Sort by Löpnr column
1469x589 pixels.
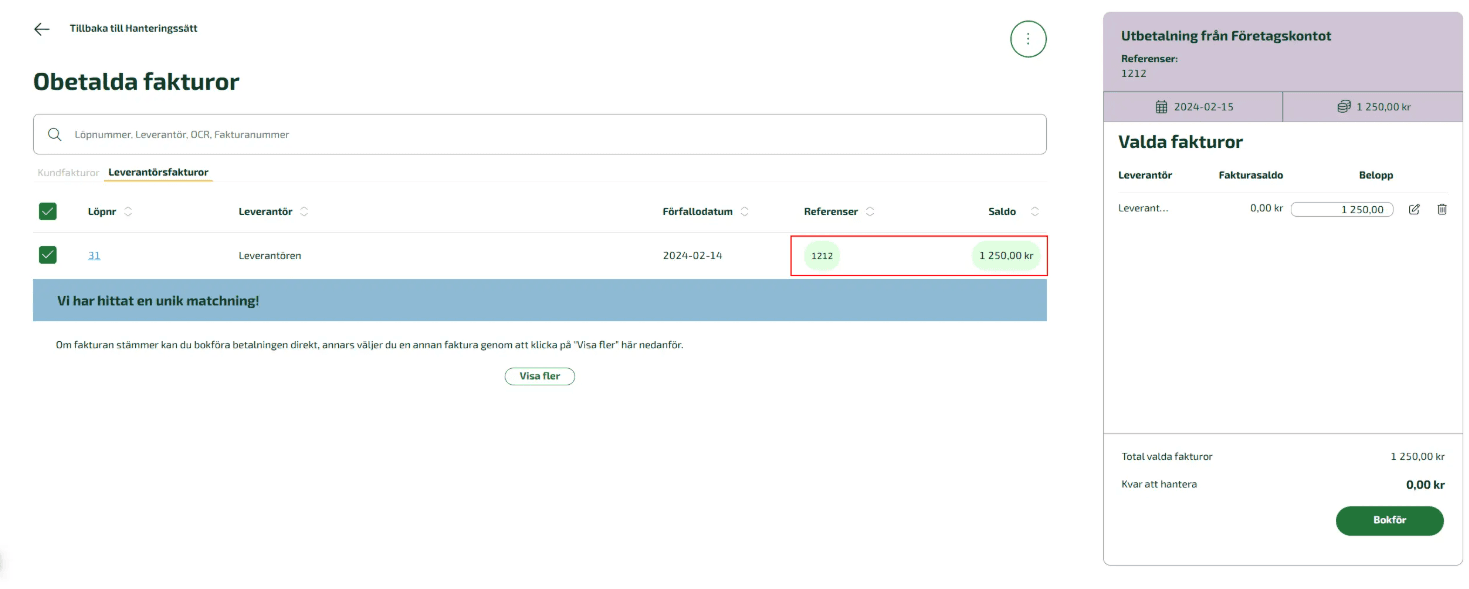point(128,212)
